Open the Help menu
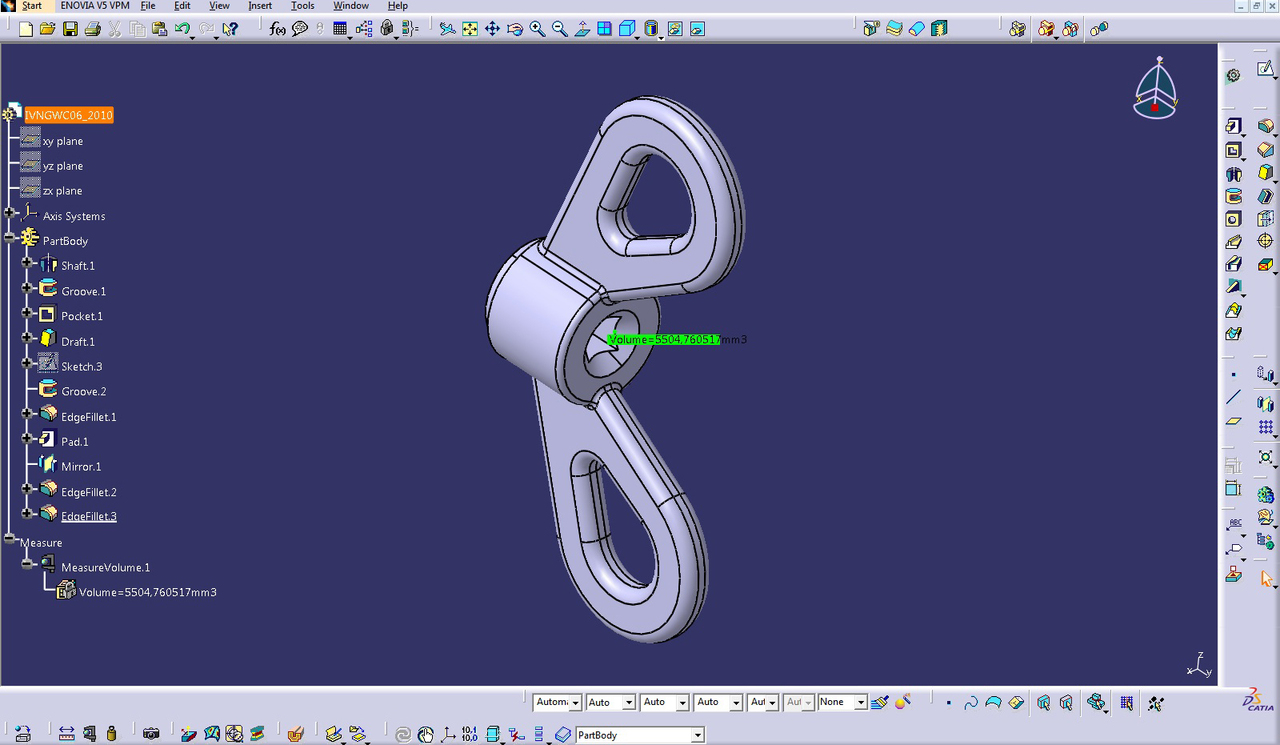 (x=397, y=6)
